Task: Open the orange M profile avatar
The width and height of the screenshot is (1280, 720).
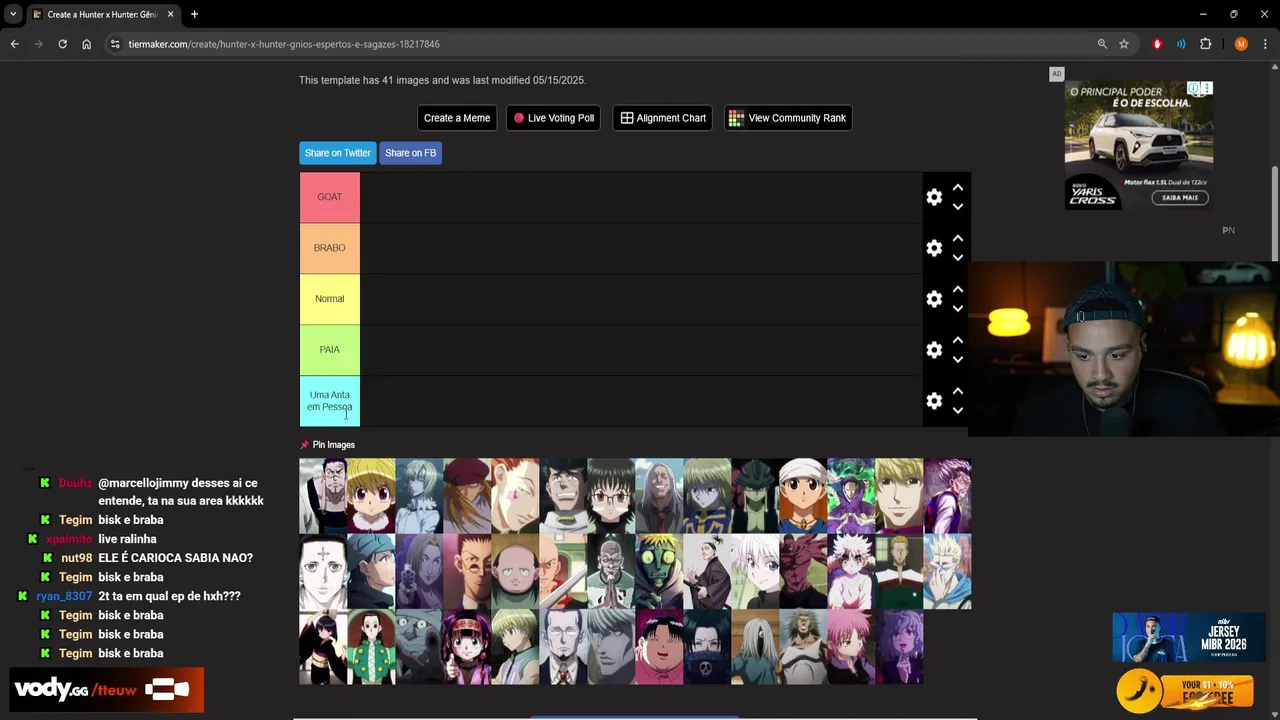Action: [1241, 44]
